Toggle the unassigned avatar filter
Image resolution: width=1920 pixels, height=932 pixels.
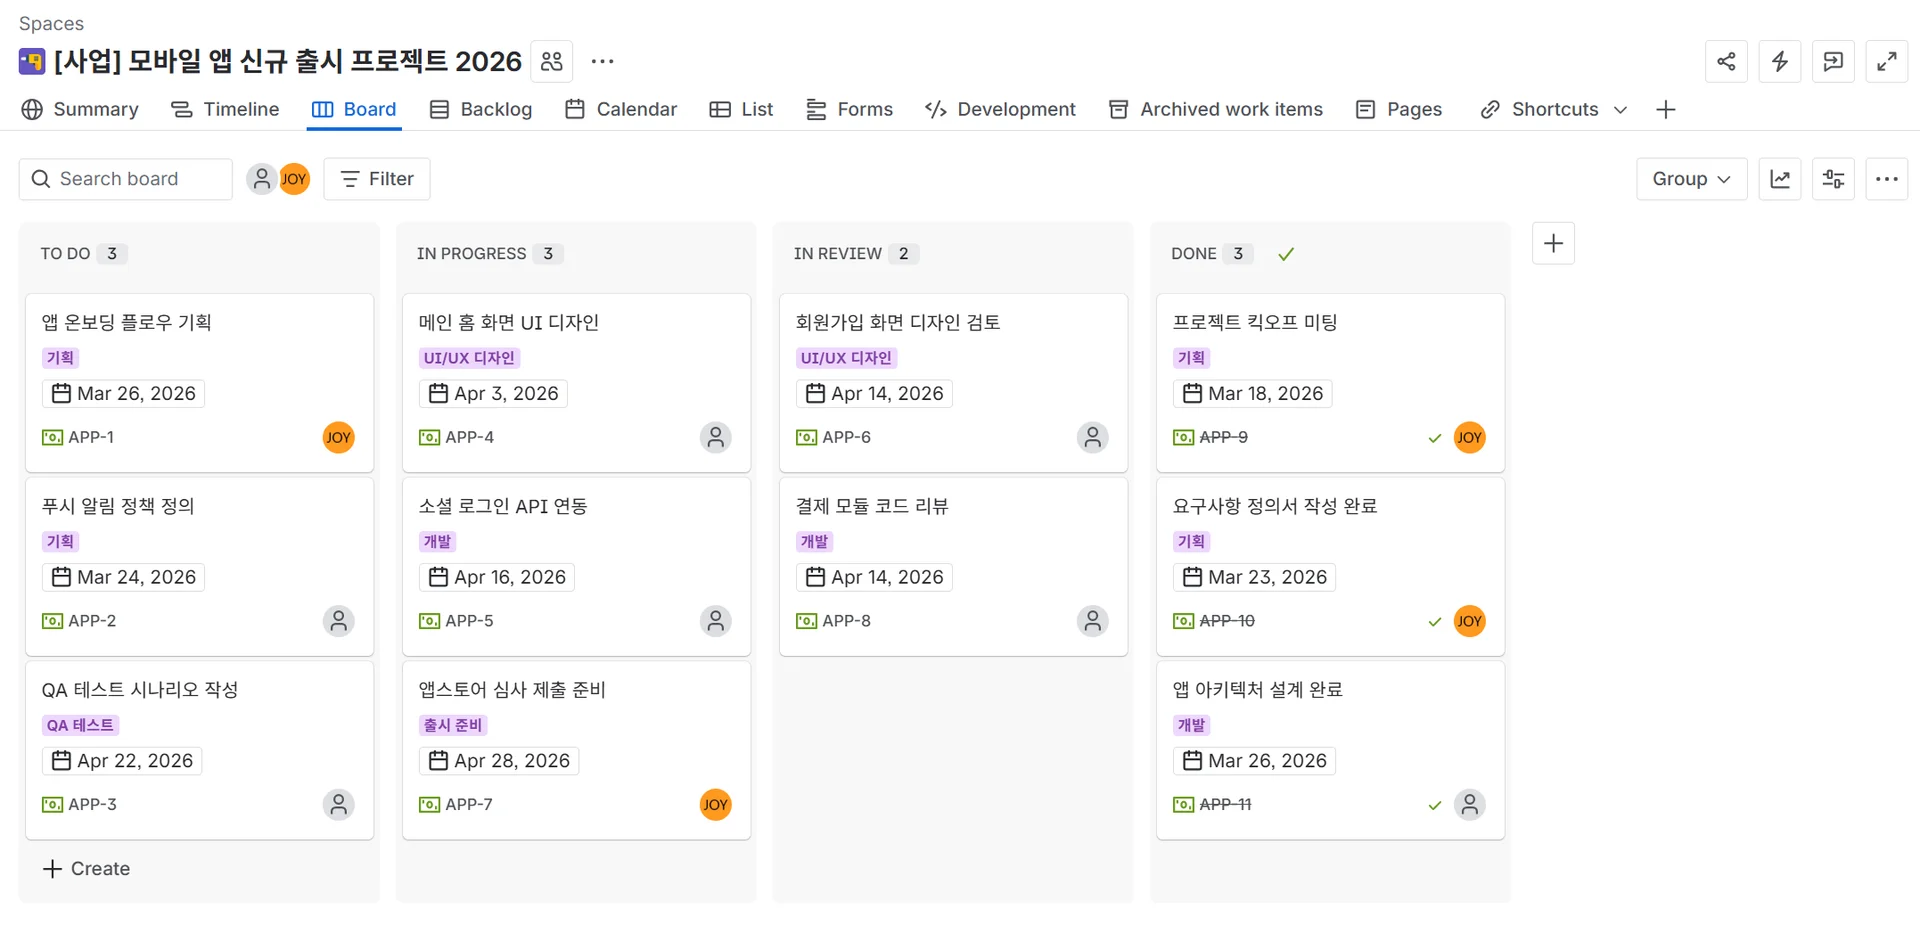262,178
